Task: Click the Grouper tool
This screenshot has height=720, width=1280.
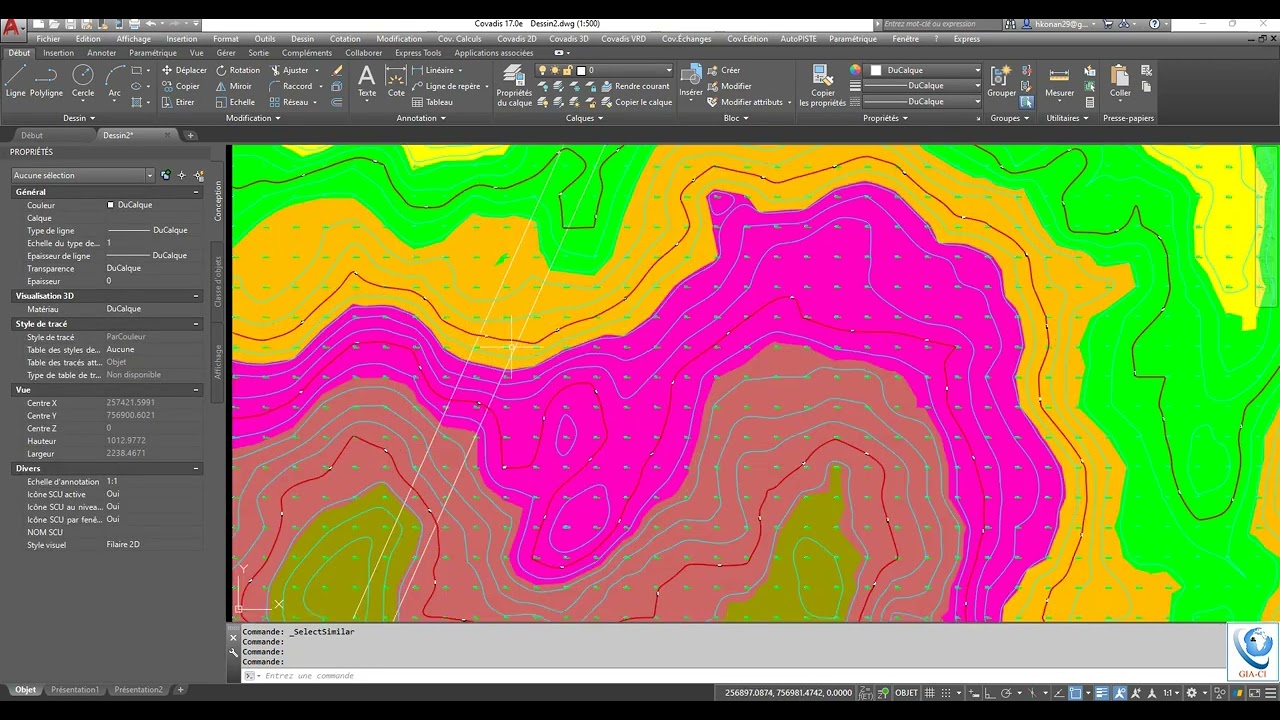Action: tap(1001, 82)
